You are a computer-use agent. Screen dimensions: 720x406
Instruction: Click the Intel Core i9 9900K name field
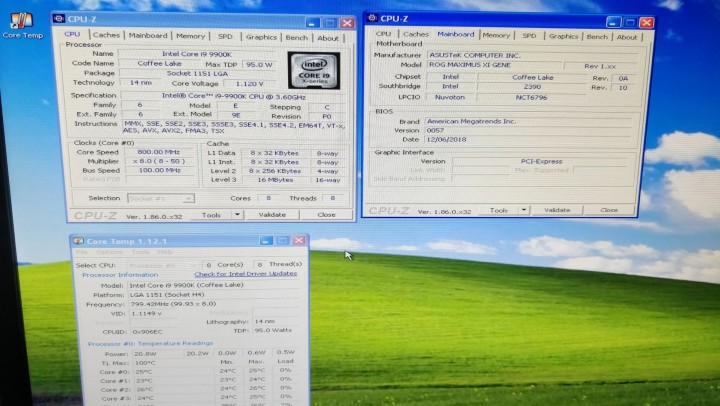tap(197, 54)
